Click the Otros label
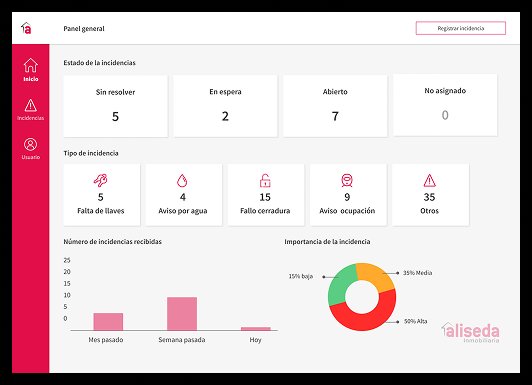 tap(430, 211)
